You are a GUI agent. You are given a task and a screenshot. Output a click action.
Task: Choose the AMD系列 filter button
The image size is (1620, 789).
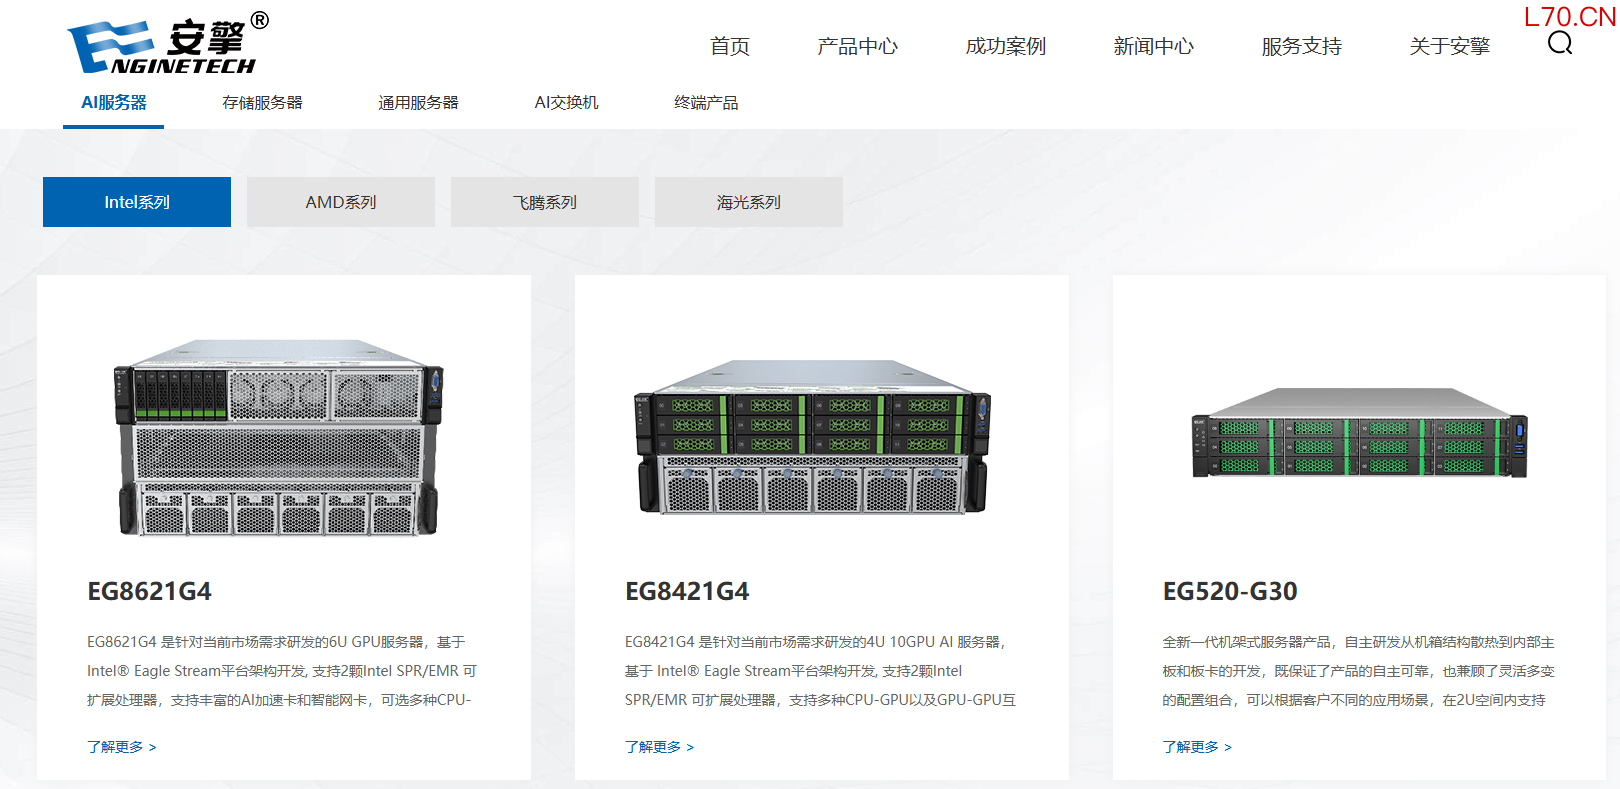pyautogui.click(x=341, y=202)
